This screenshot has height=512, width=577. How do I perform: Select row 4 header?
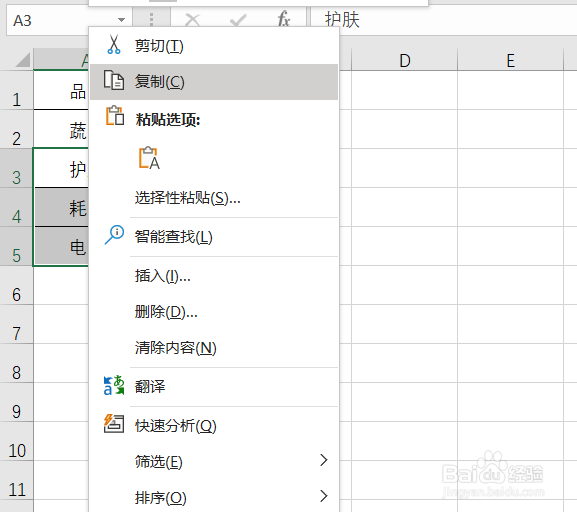pyautogui.click(x=17, y=208)
